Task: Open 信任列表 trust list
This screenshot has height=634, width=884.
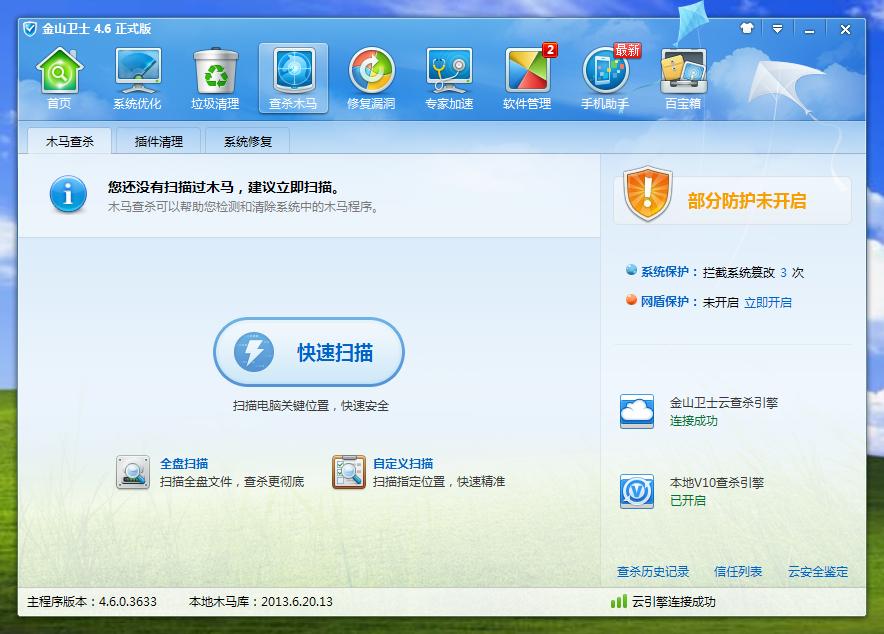Action: point(738,571)
